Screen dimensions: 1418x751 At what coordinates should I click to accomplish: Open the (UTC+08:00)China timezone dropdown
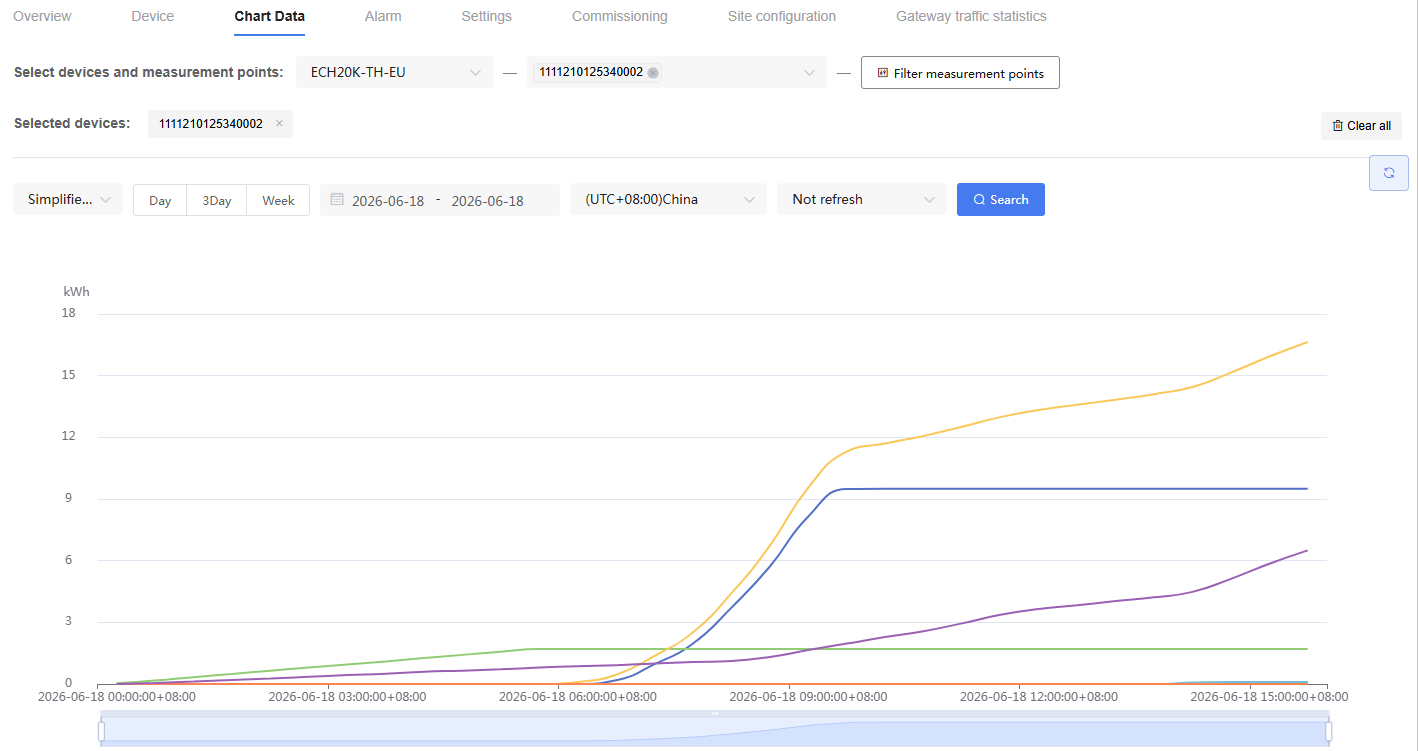(668, 199)
